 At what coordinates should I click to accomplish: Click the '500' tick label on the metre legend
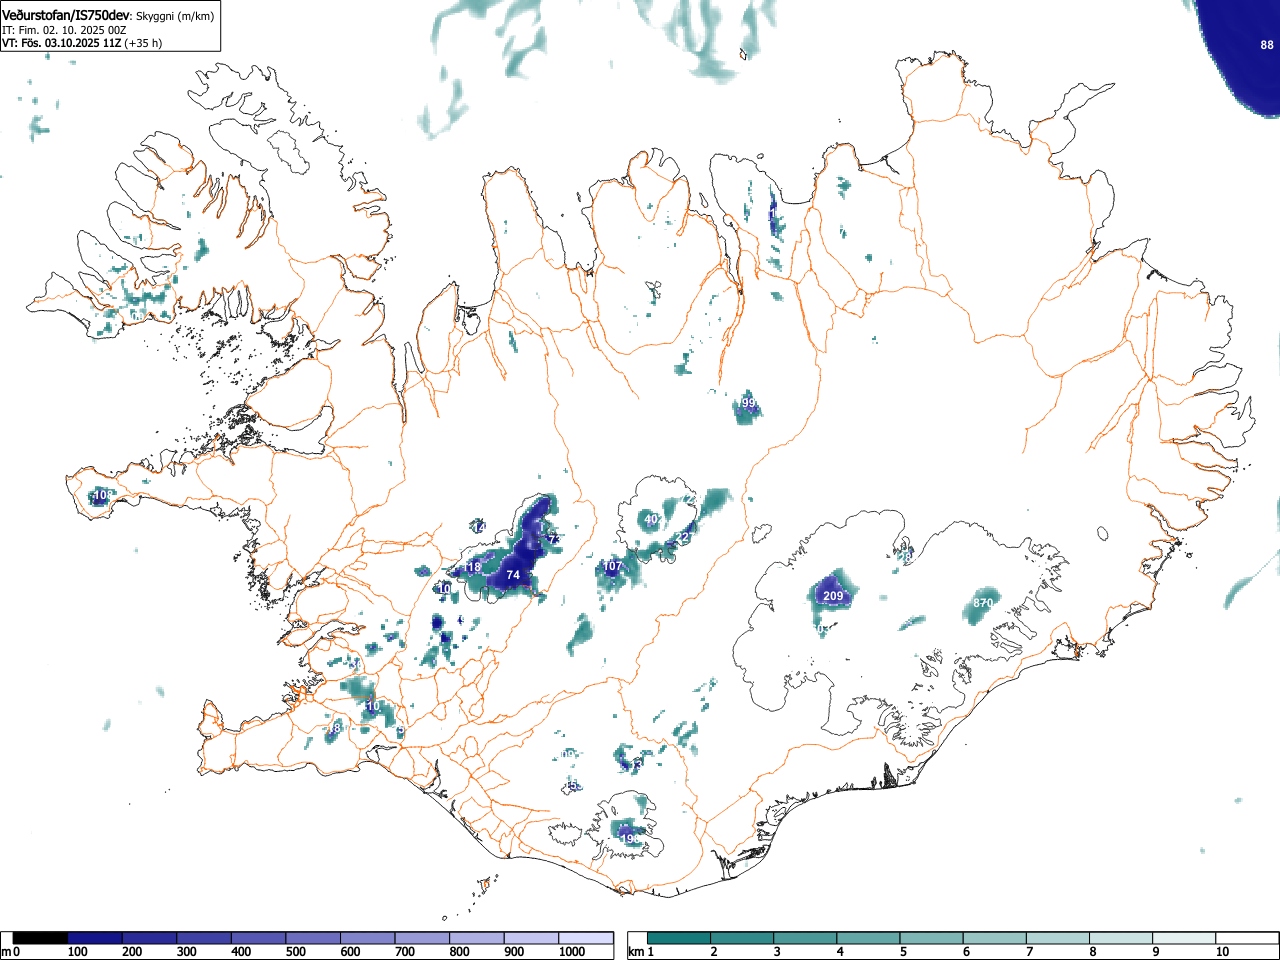[x=296, y=952]
